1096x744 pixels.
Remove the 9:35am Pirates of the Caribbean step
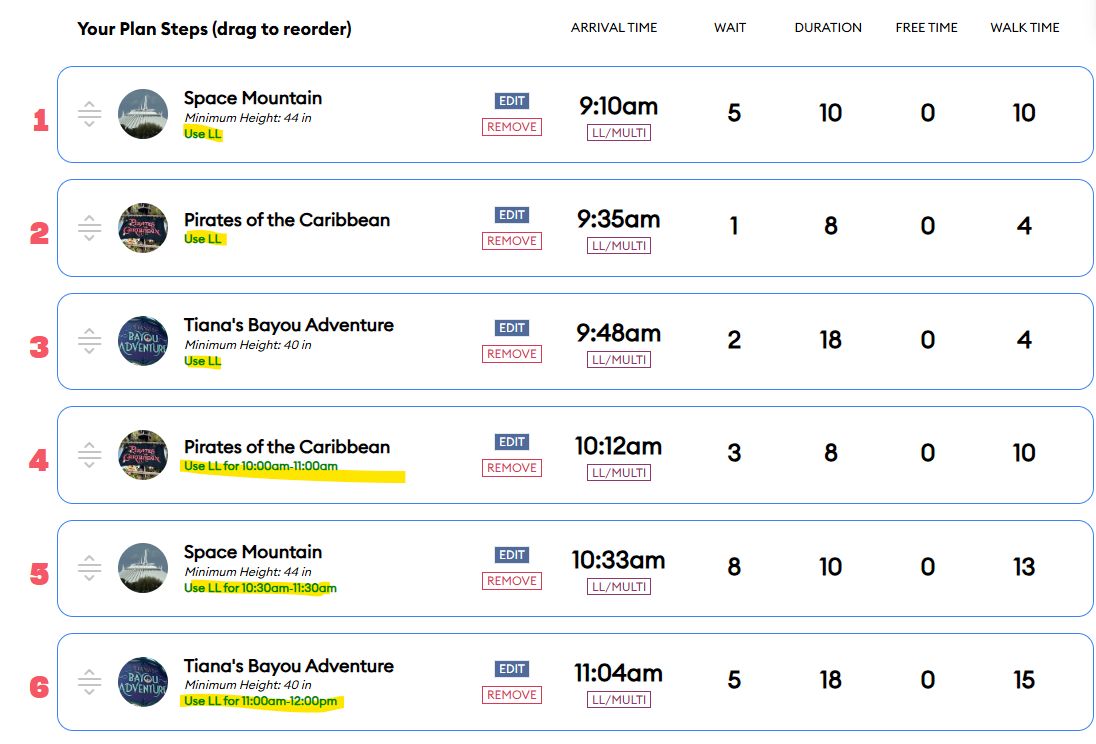(512, 241)
